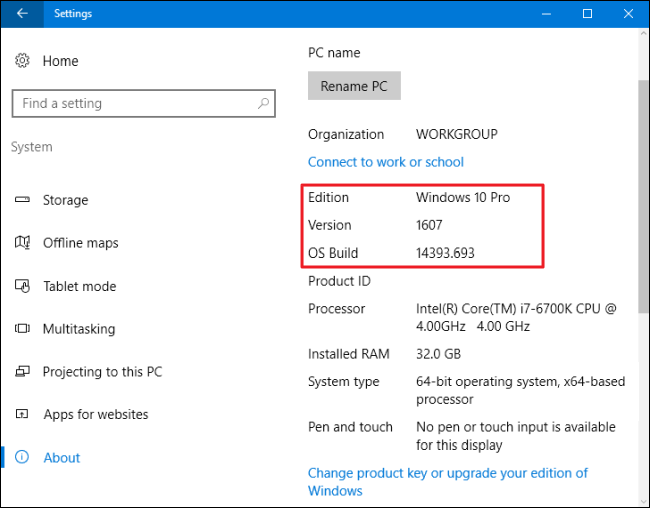This screenshot has width=650, height=508.
Task: Maximize the Settings window
Action: point(587,14)
